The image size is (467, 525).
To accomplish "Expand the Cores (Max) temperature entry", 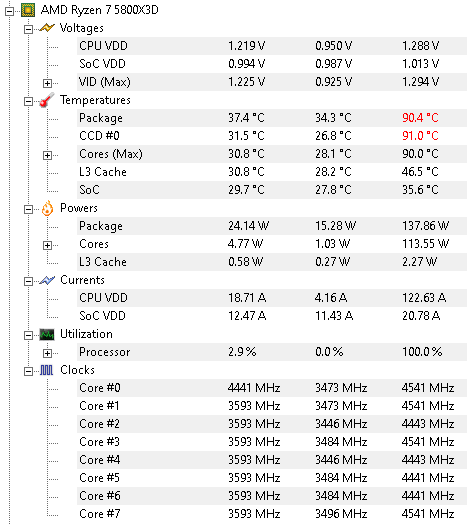I will 48,155.
